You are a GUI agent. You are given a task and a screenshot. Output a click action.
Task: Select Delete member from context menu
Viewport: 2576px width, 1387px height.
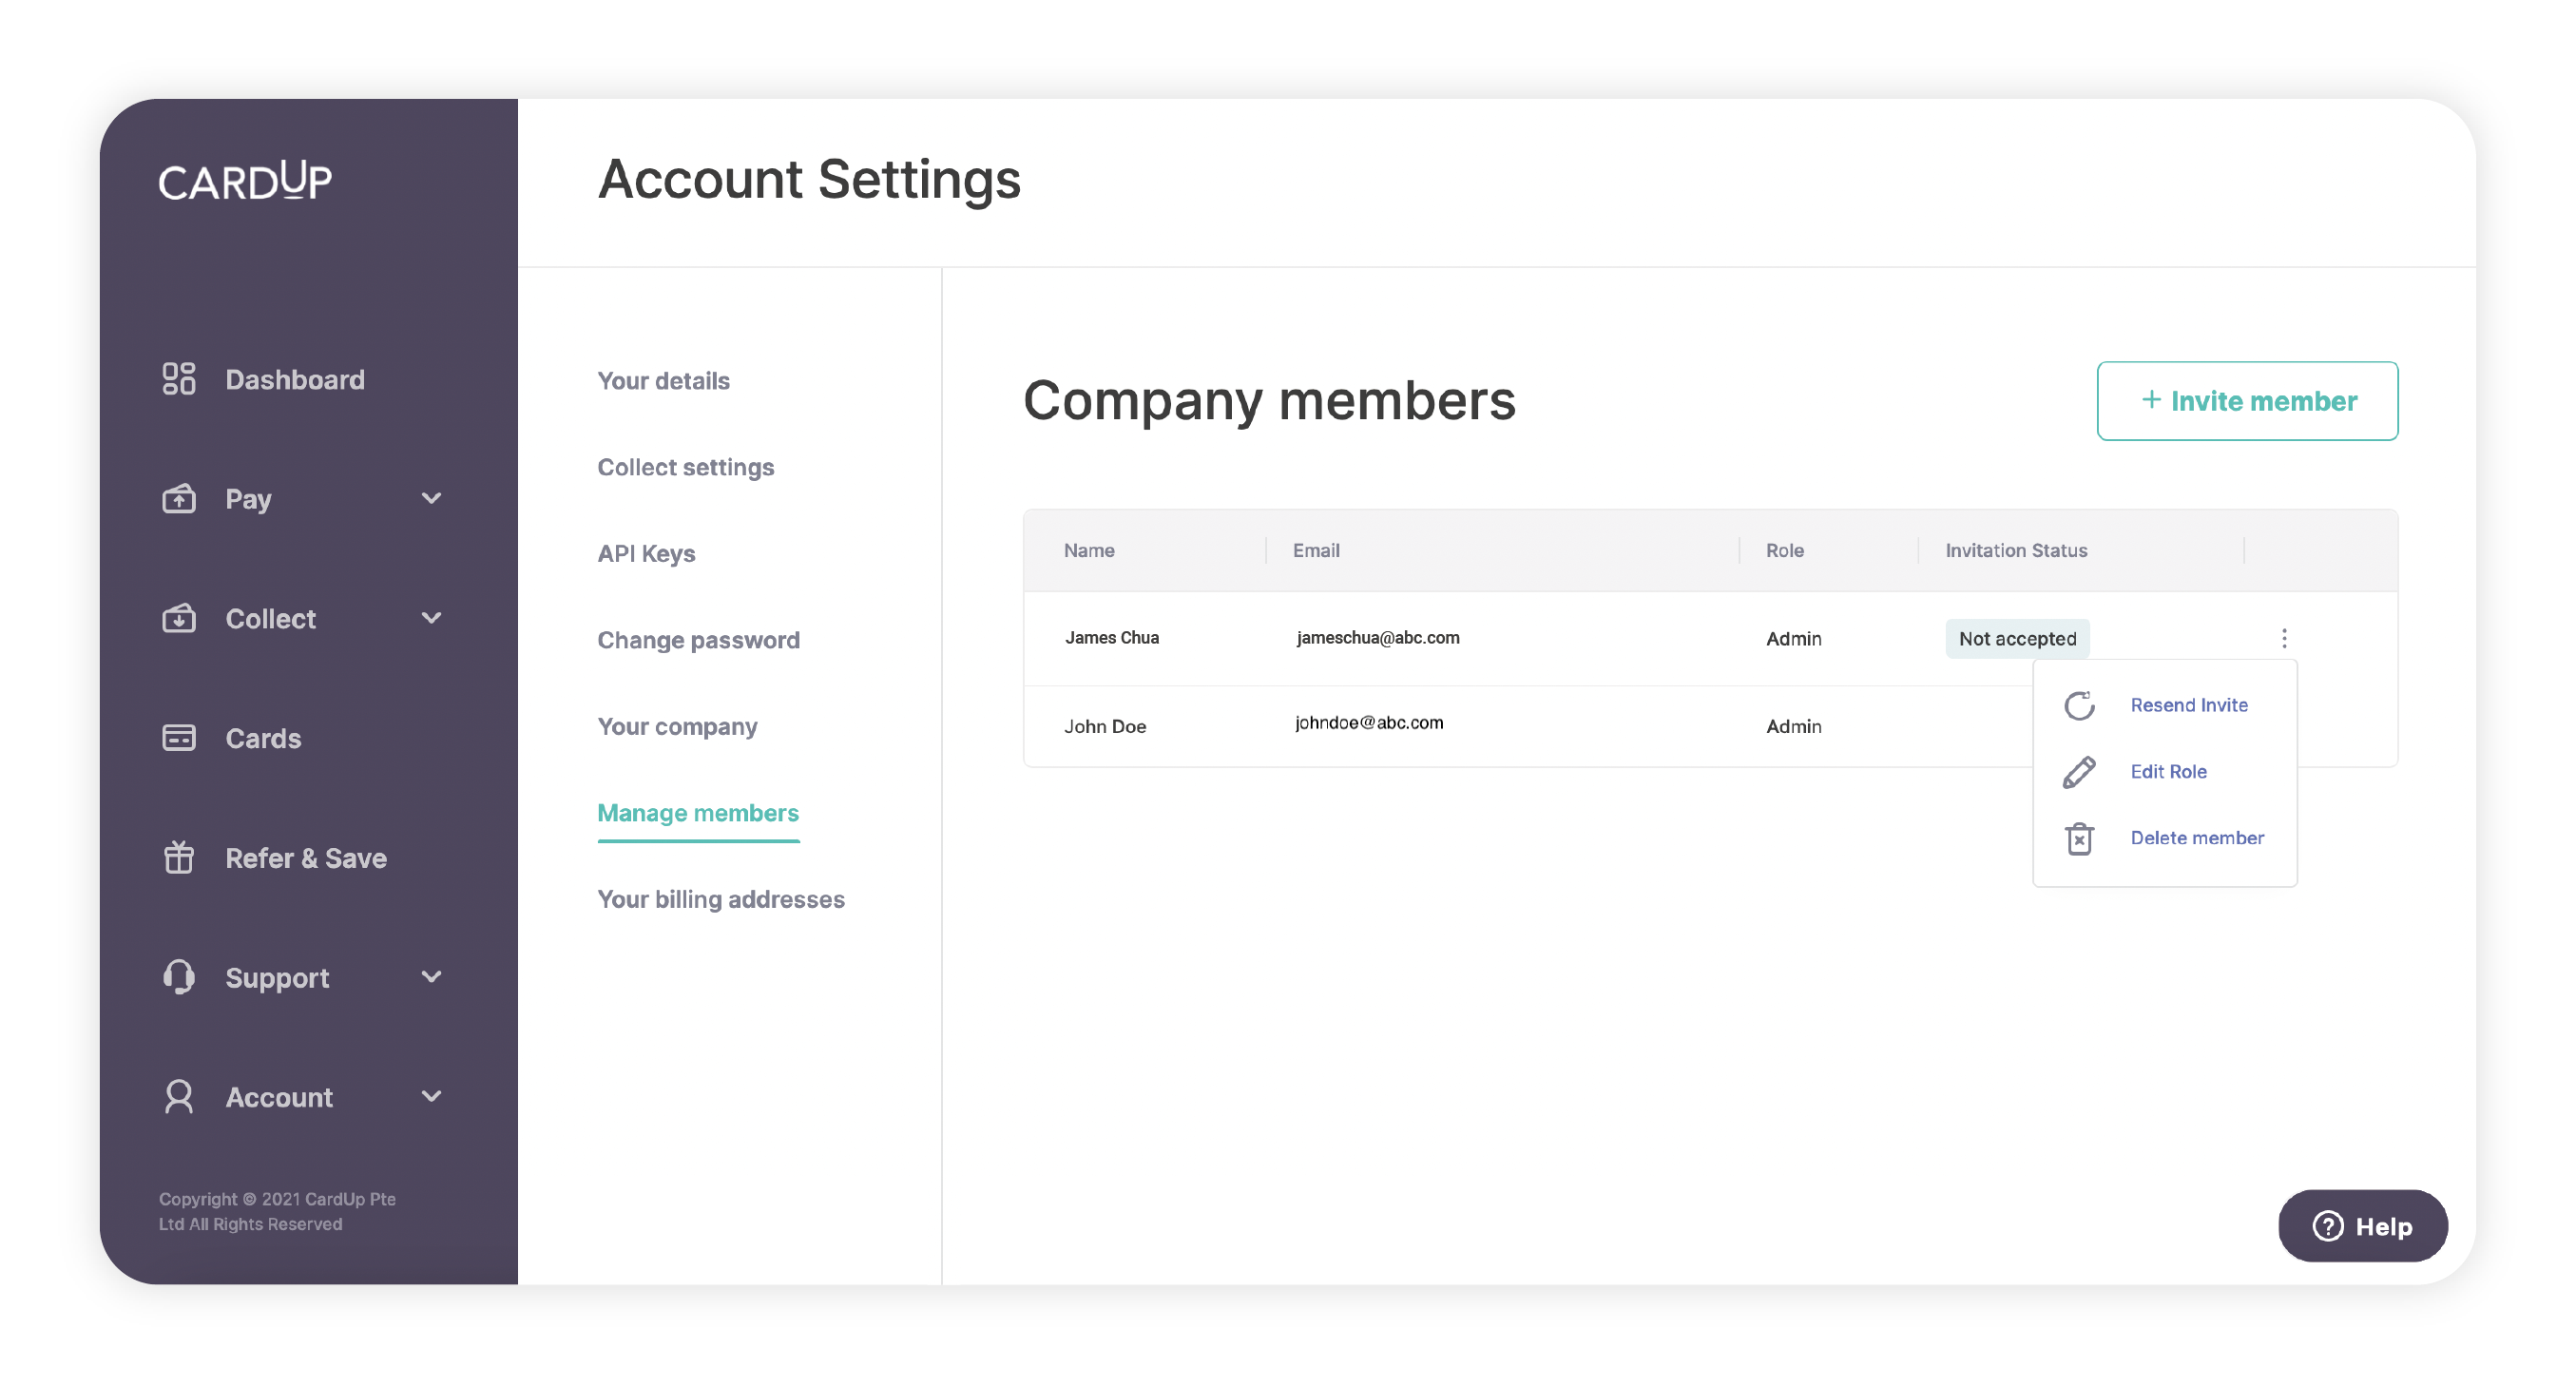(x=2196, y=838)
